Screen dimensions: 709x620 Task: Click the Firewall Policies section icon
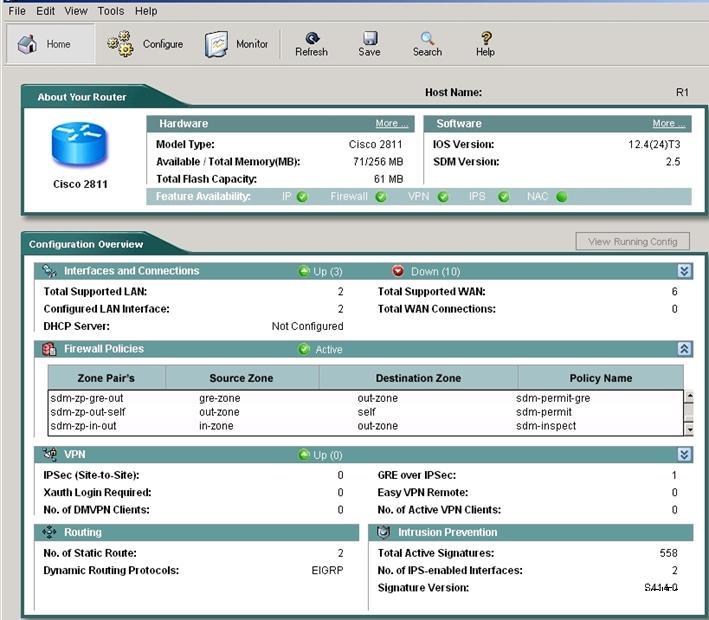click(49, 349)
